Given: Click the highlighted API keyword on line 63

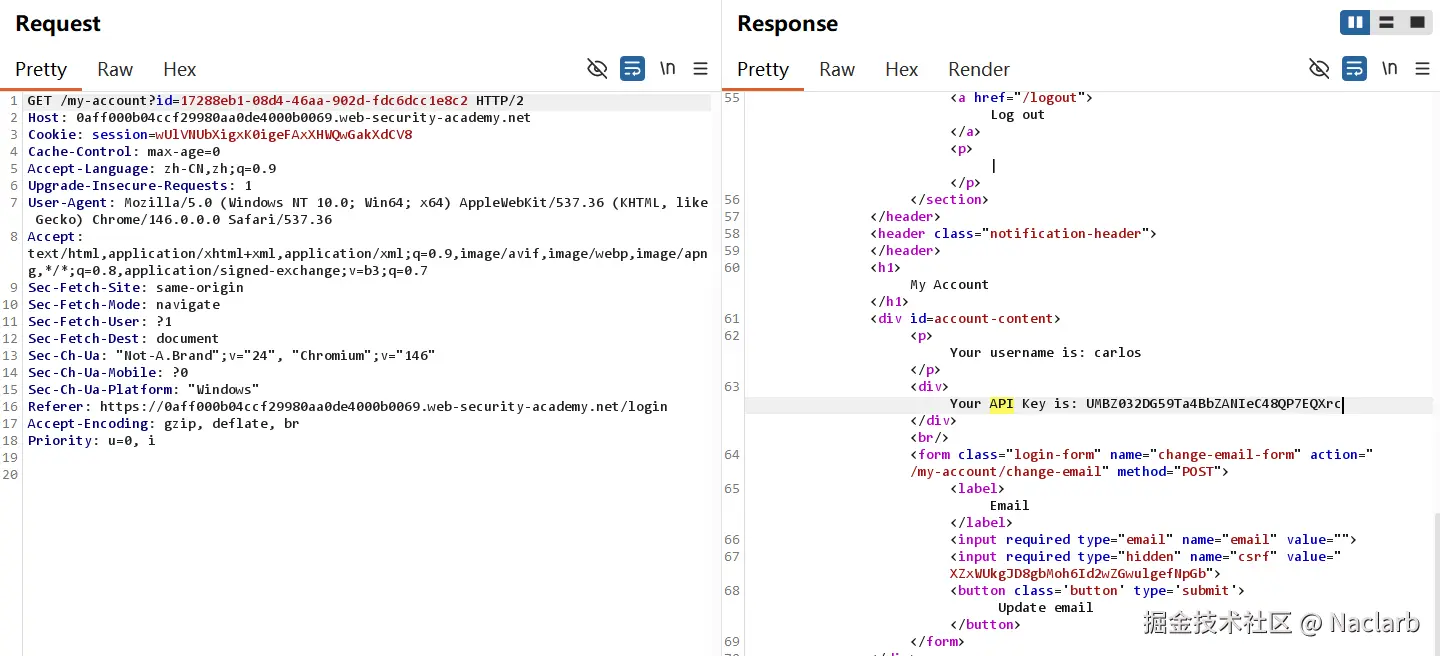Looking at the screenshot, I should 1001,404.
